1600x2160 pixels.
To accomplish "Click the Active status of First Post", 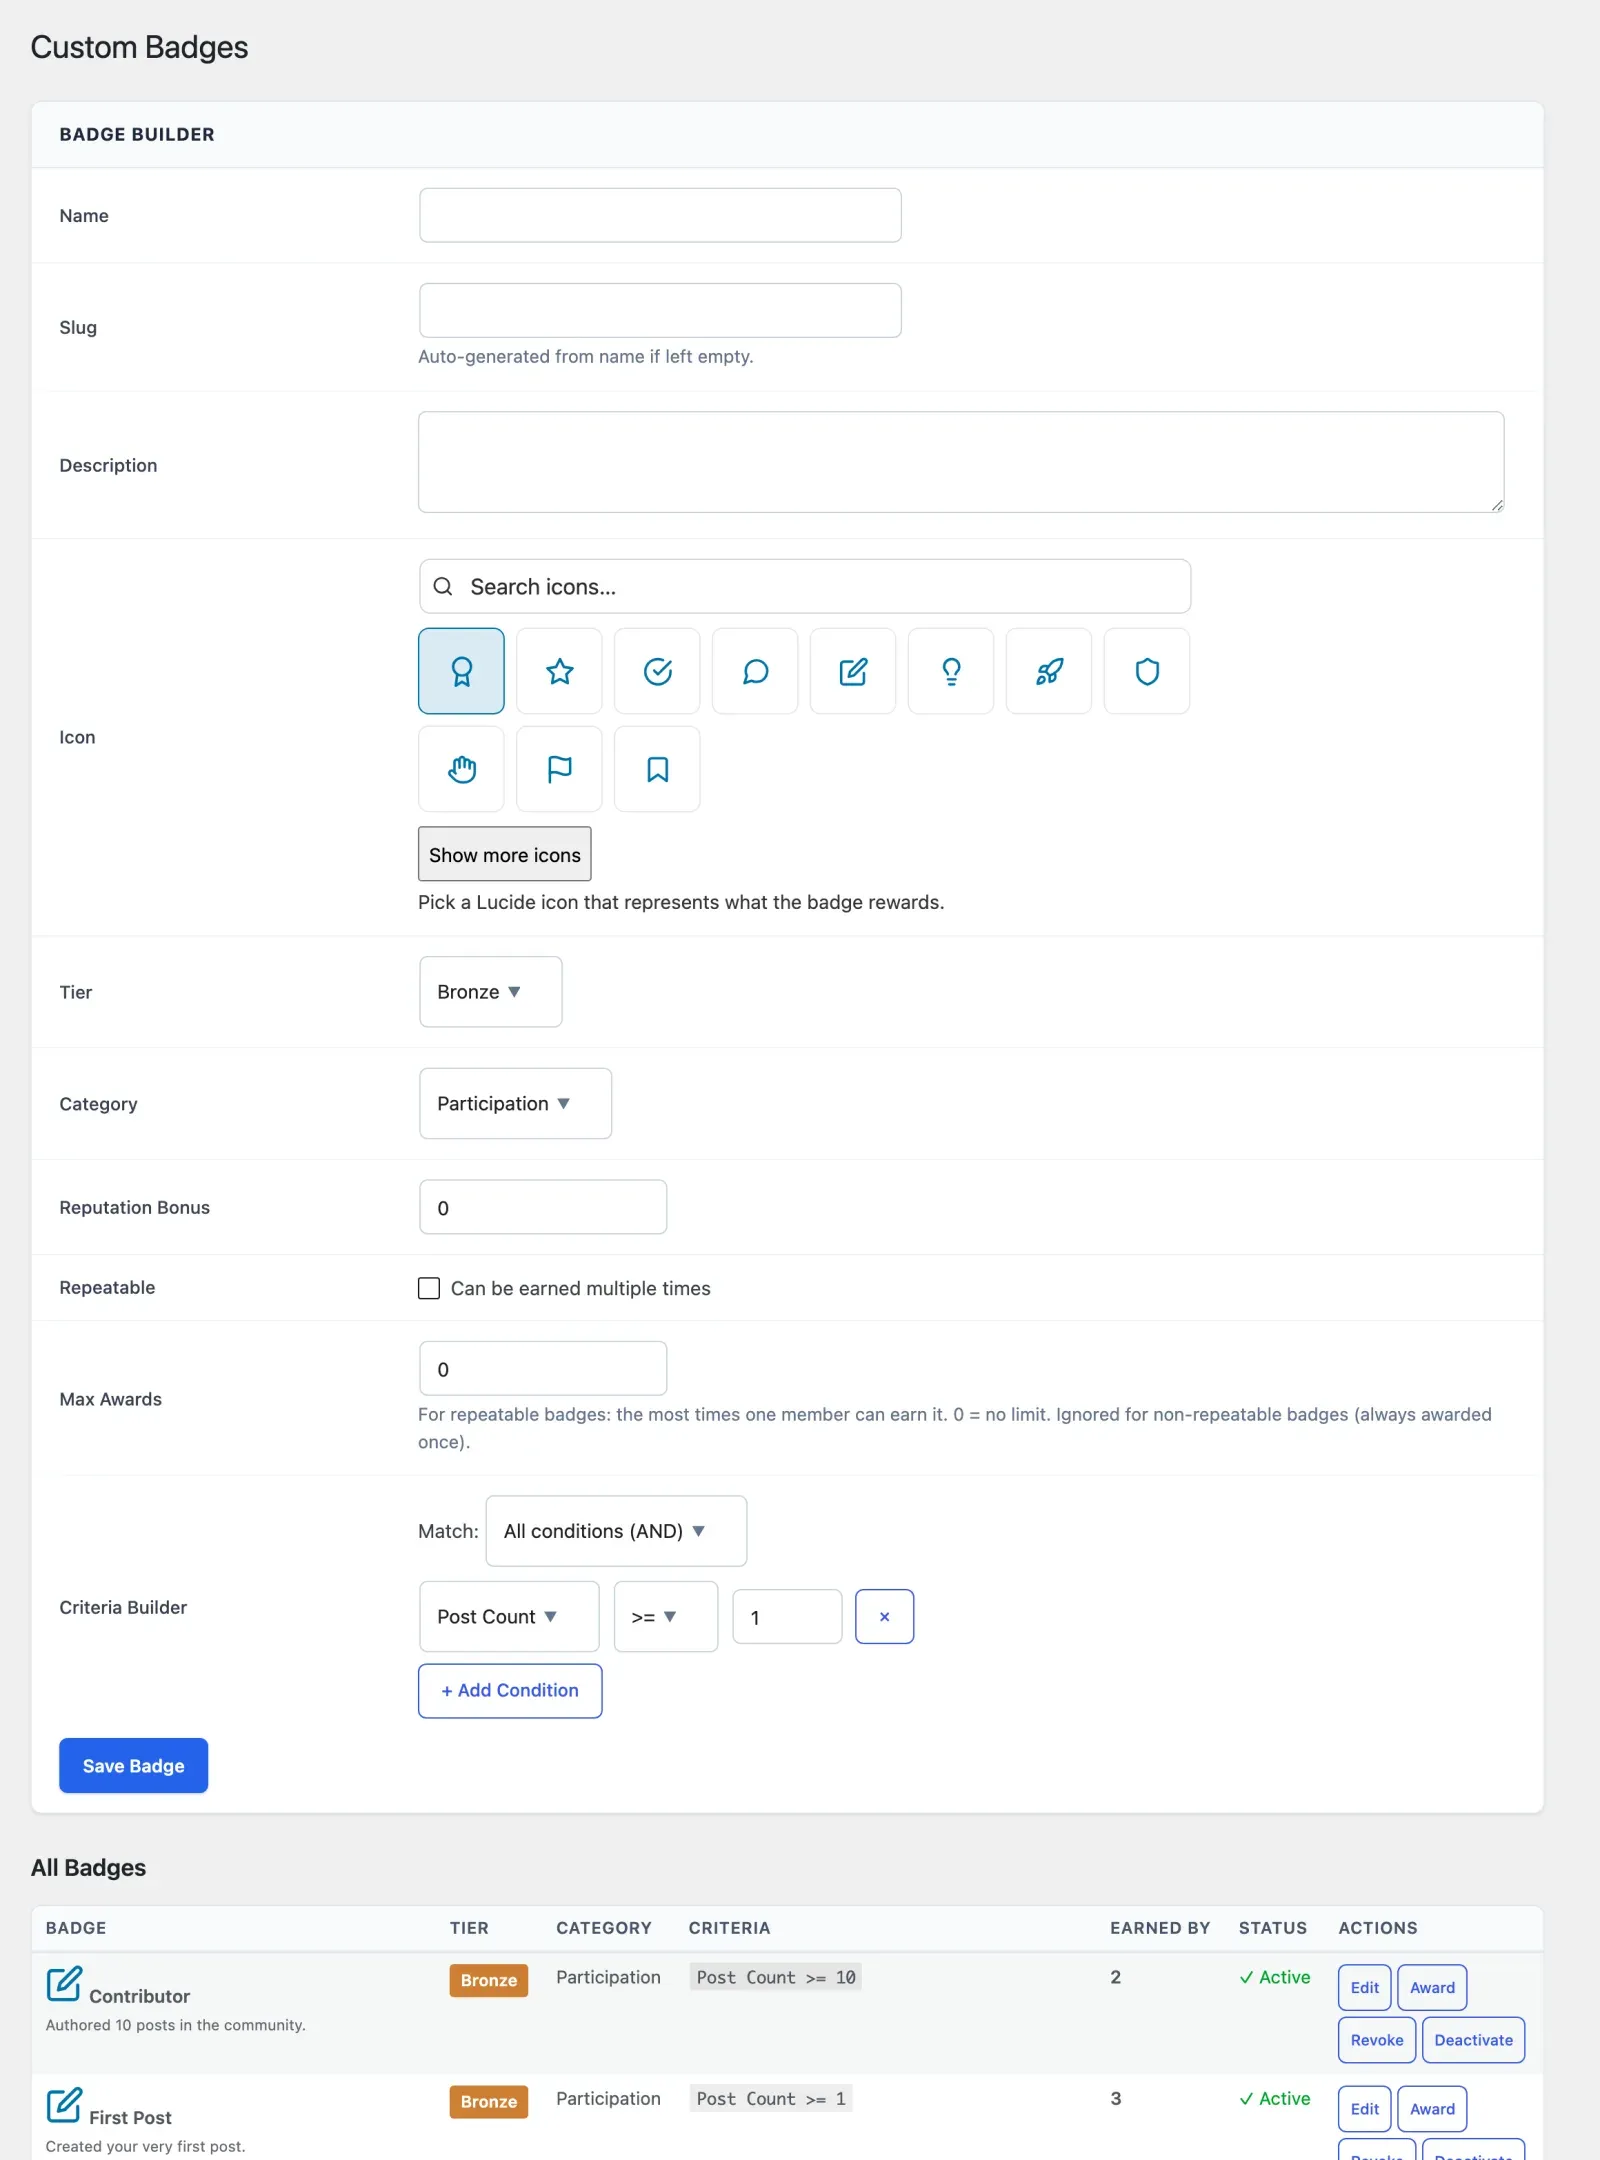I will coord(1275,2098).
